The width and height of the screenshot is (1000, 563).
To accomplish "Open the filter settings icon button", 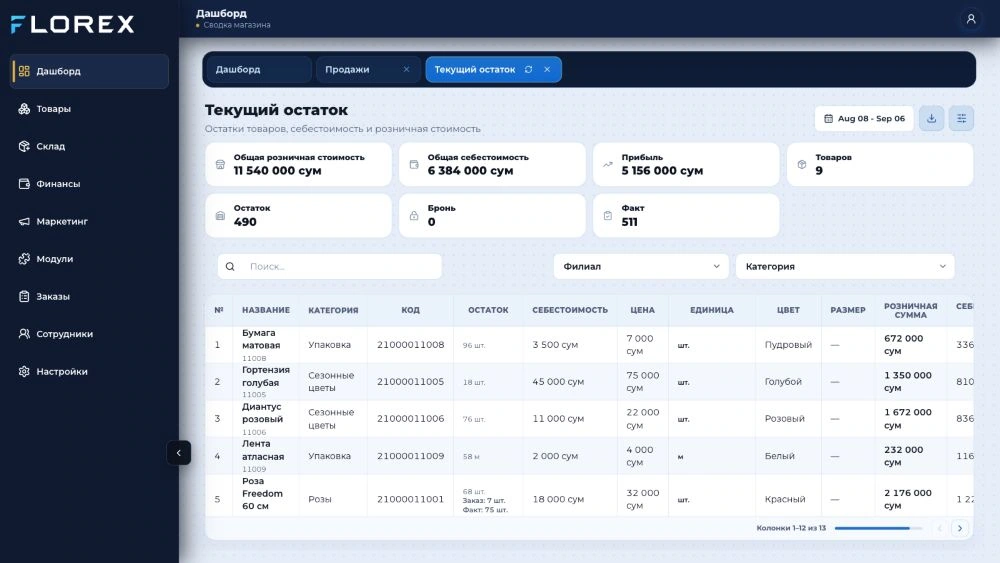I will pyautogui.click(x=961, y=119).
